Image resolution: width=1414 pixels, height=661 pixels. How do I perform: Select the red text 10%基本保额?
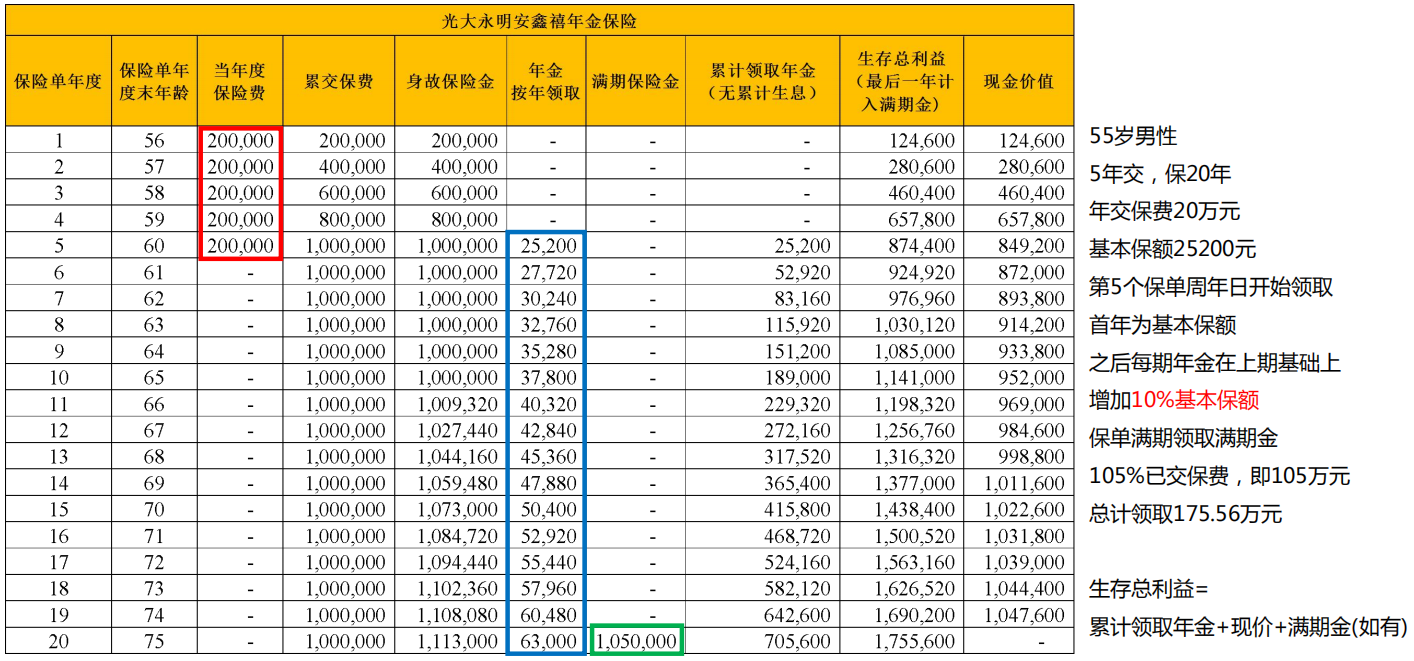pos(1195,400)
